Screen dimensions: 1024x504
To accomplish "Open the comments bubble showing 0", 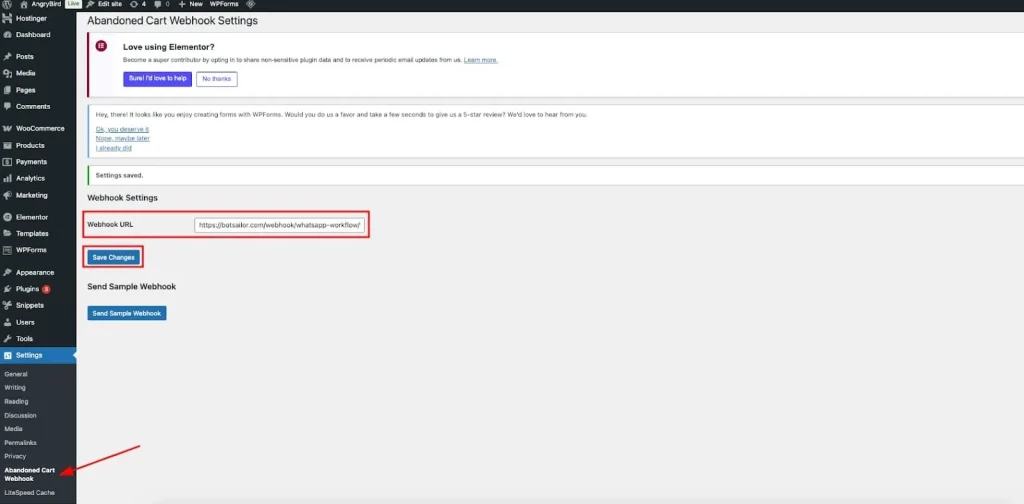I will click(x=162, y=4).
